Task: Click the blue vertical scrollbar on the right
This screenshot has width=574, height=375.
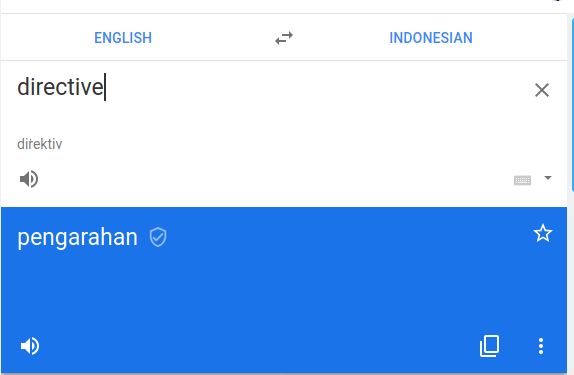Action: point(572,104)
